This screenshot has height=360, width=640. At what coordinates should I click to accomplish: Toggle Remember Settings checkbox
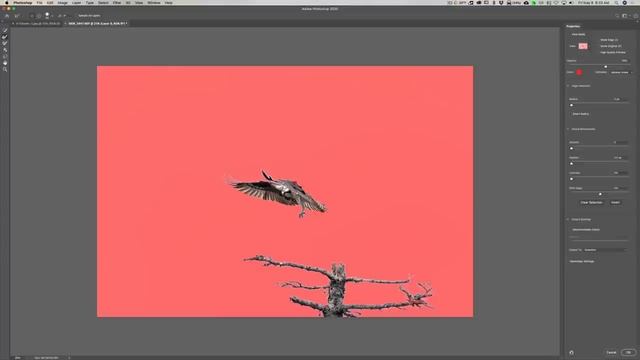pyautogui.click(x=582, y=261)
